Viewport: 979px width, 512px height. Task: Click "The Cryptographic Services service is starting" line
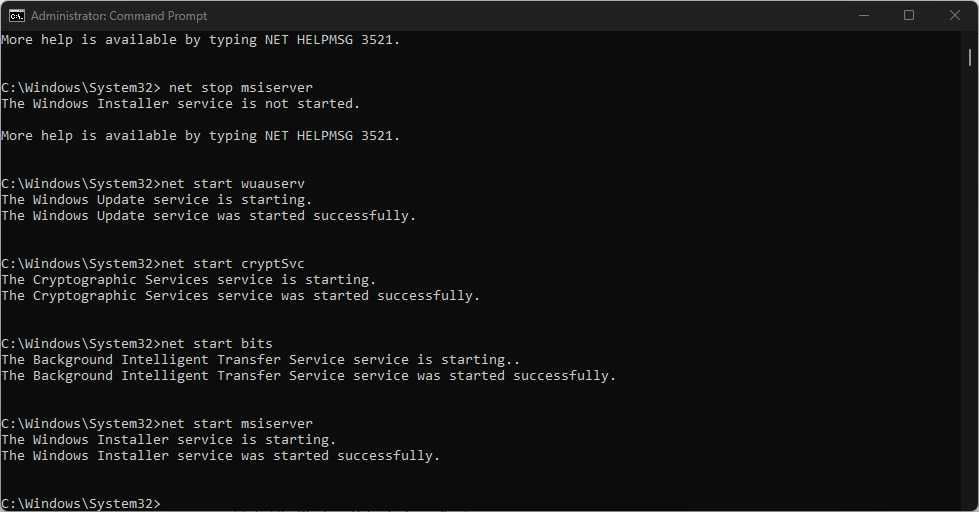click(x=188, y=280)
